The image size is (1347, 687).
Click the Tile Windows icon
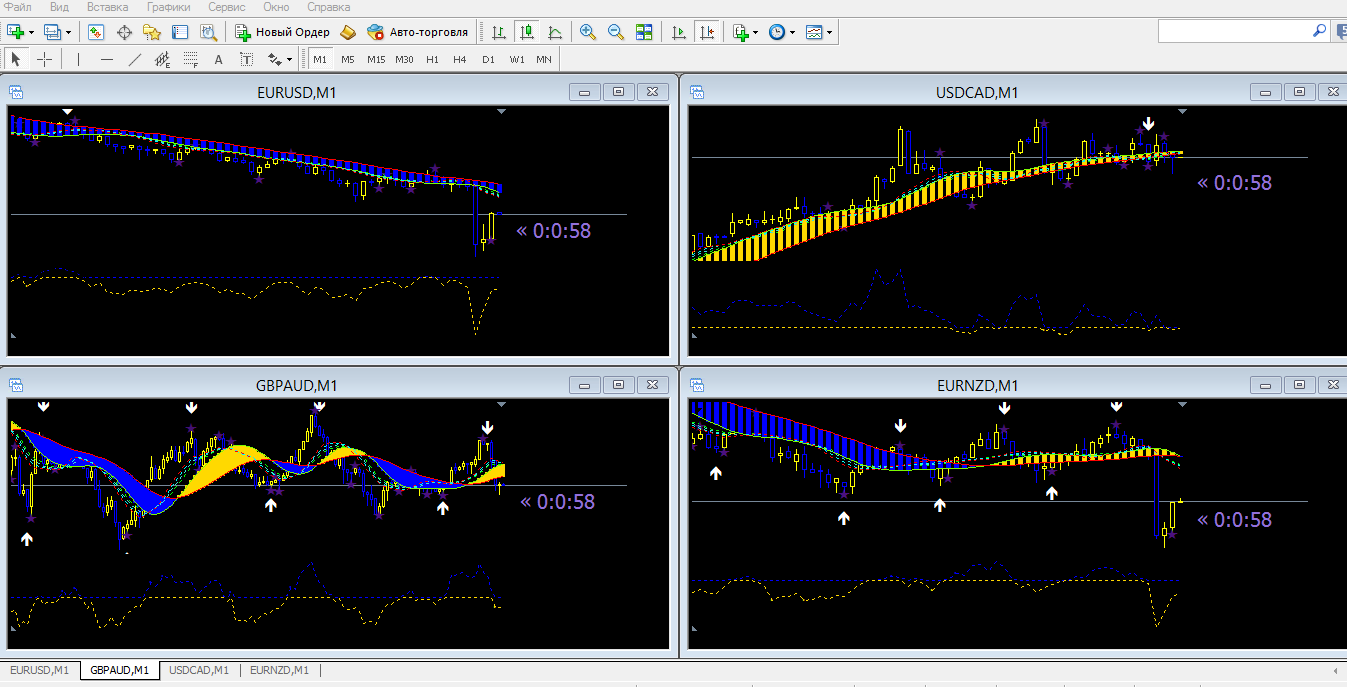pyautogui.click(x=644, y=32)
